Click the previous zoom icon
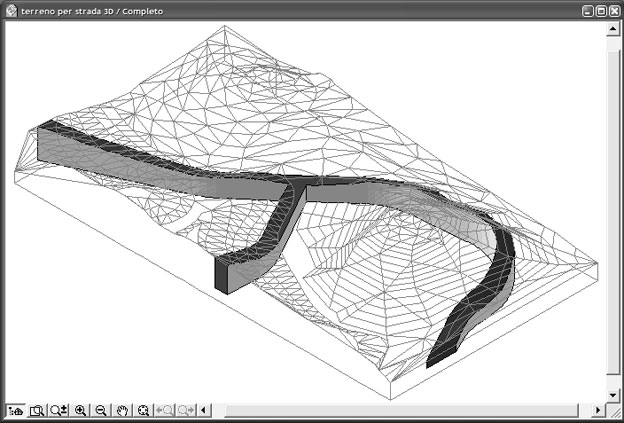The width and height of the screenshot is (624, 423). point(165,410)
